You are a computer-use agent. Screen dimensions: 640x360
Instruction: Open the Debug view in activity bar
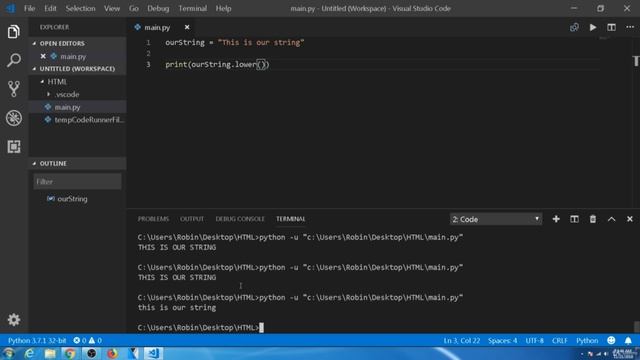[13, 118]
